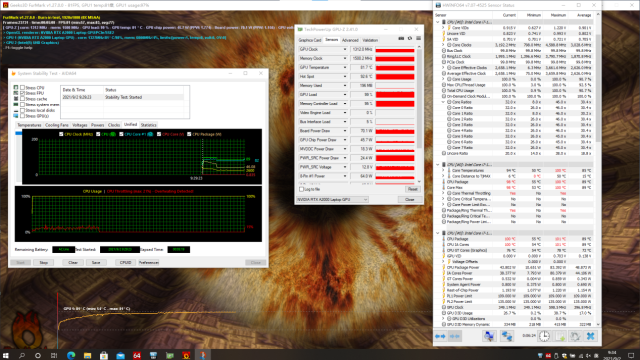Open Microsoft Store from the taskbar
Viewport: 640px width, 360px height.
(104, 356)
